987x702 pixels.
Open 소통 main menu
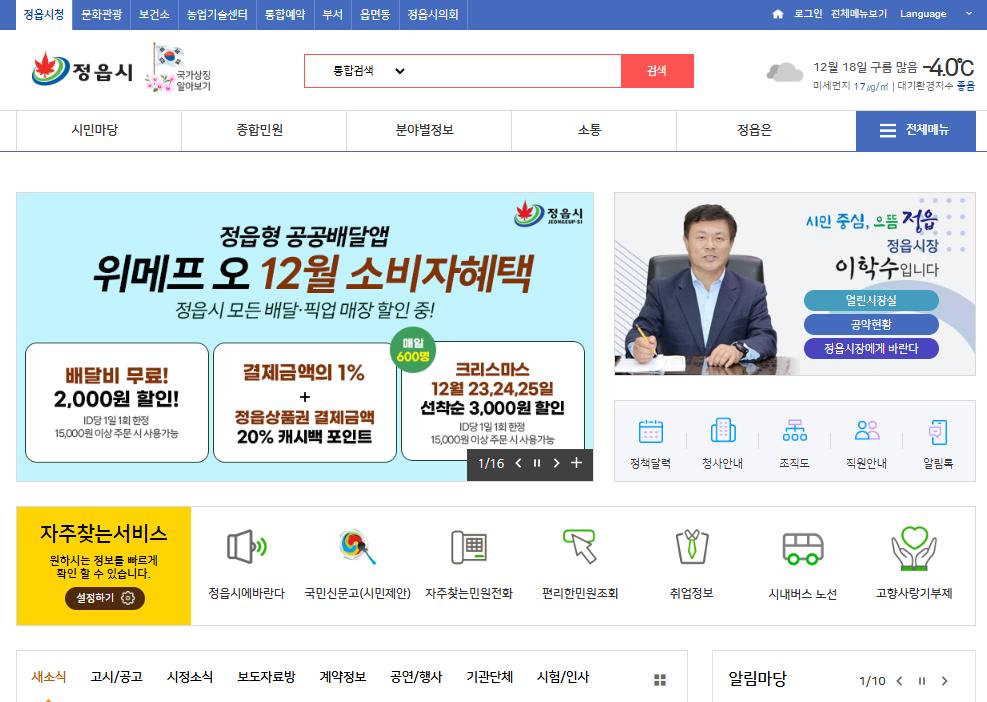(590, 130)
